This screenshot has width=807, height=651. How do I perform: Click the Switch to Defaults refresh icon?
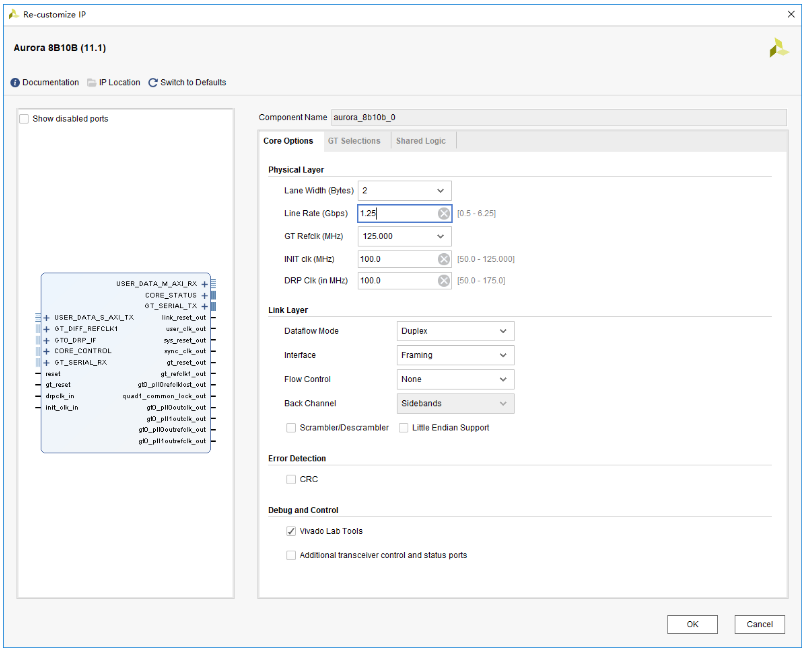(153, 83)
